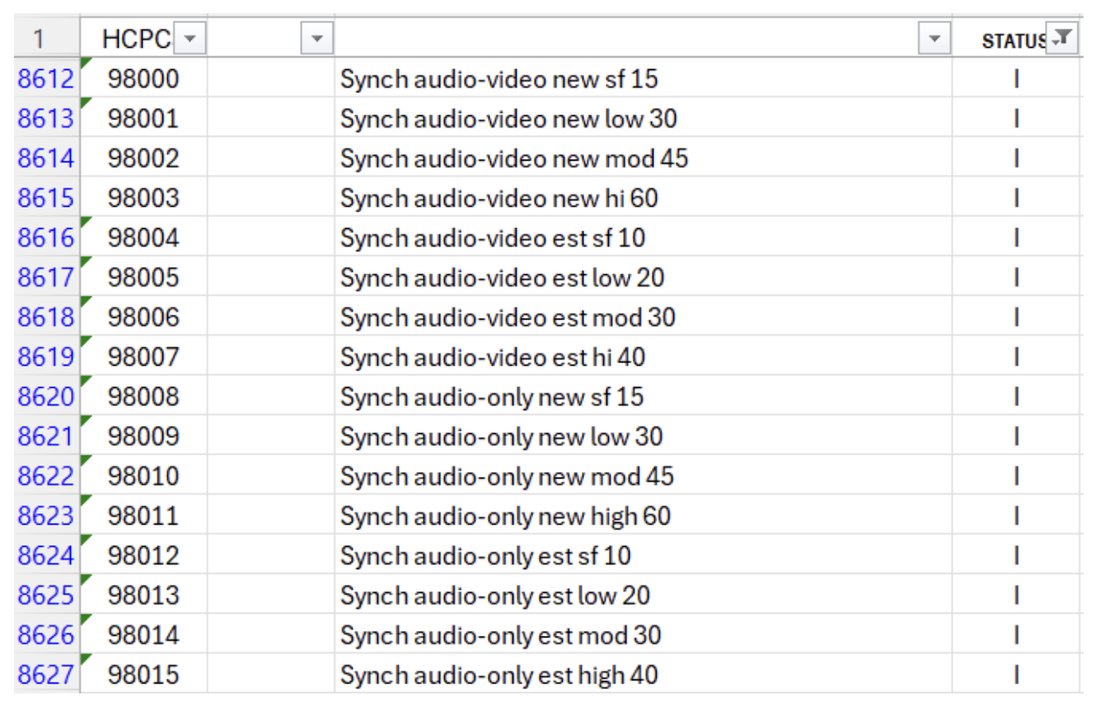Image resolution: width=1100 pixels, height=714 pixels.
Task: Select cell with code 98004
Action: tap(144, 238)
